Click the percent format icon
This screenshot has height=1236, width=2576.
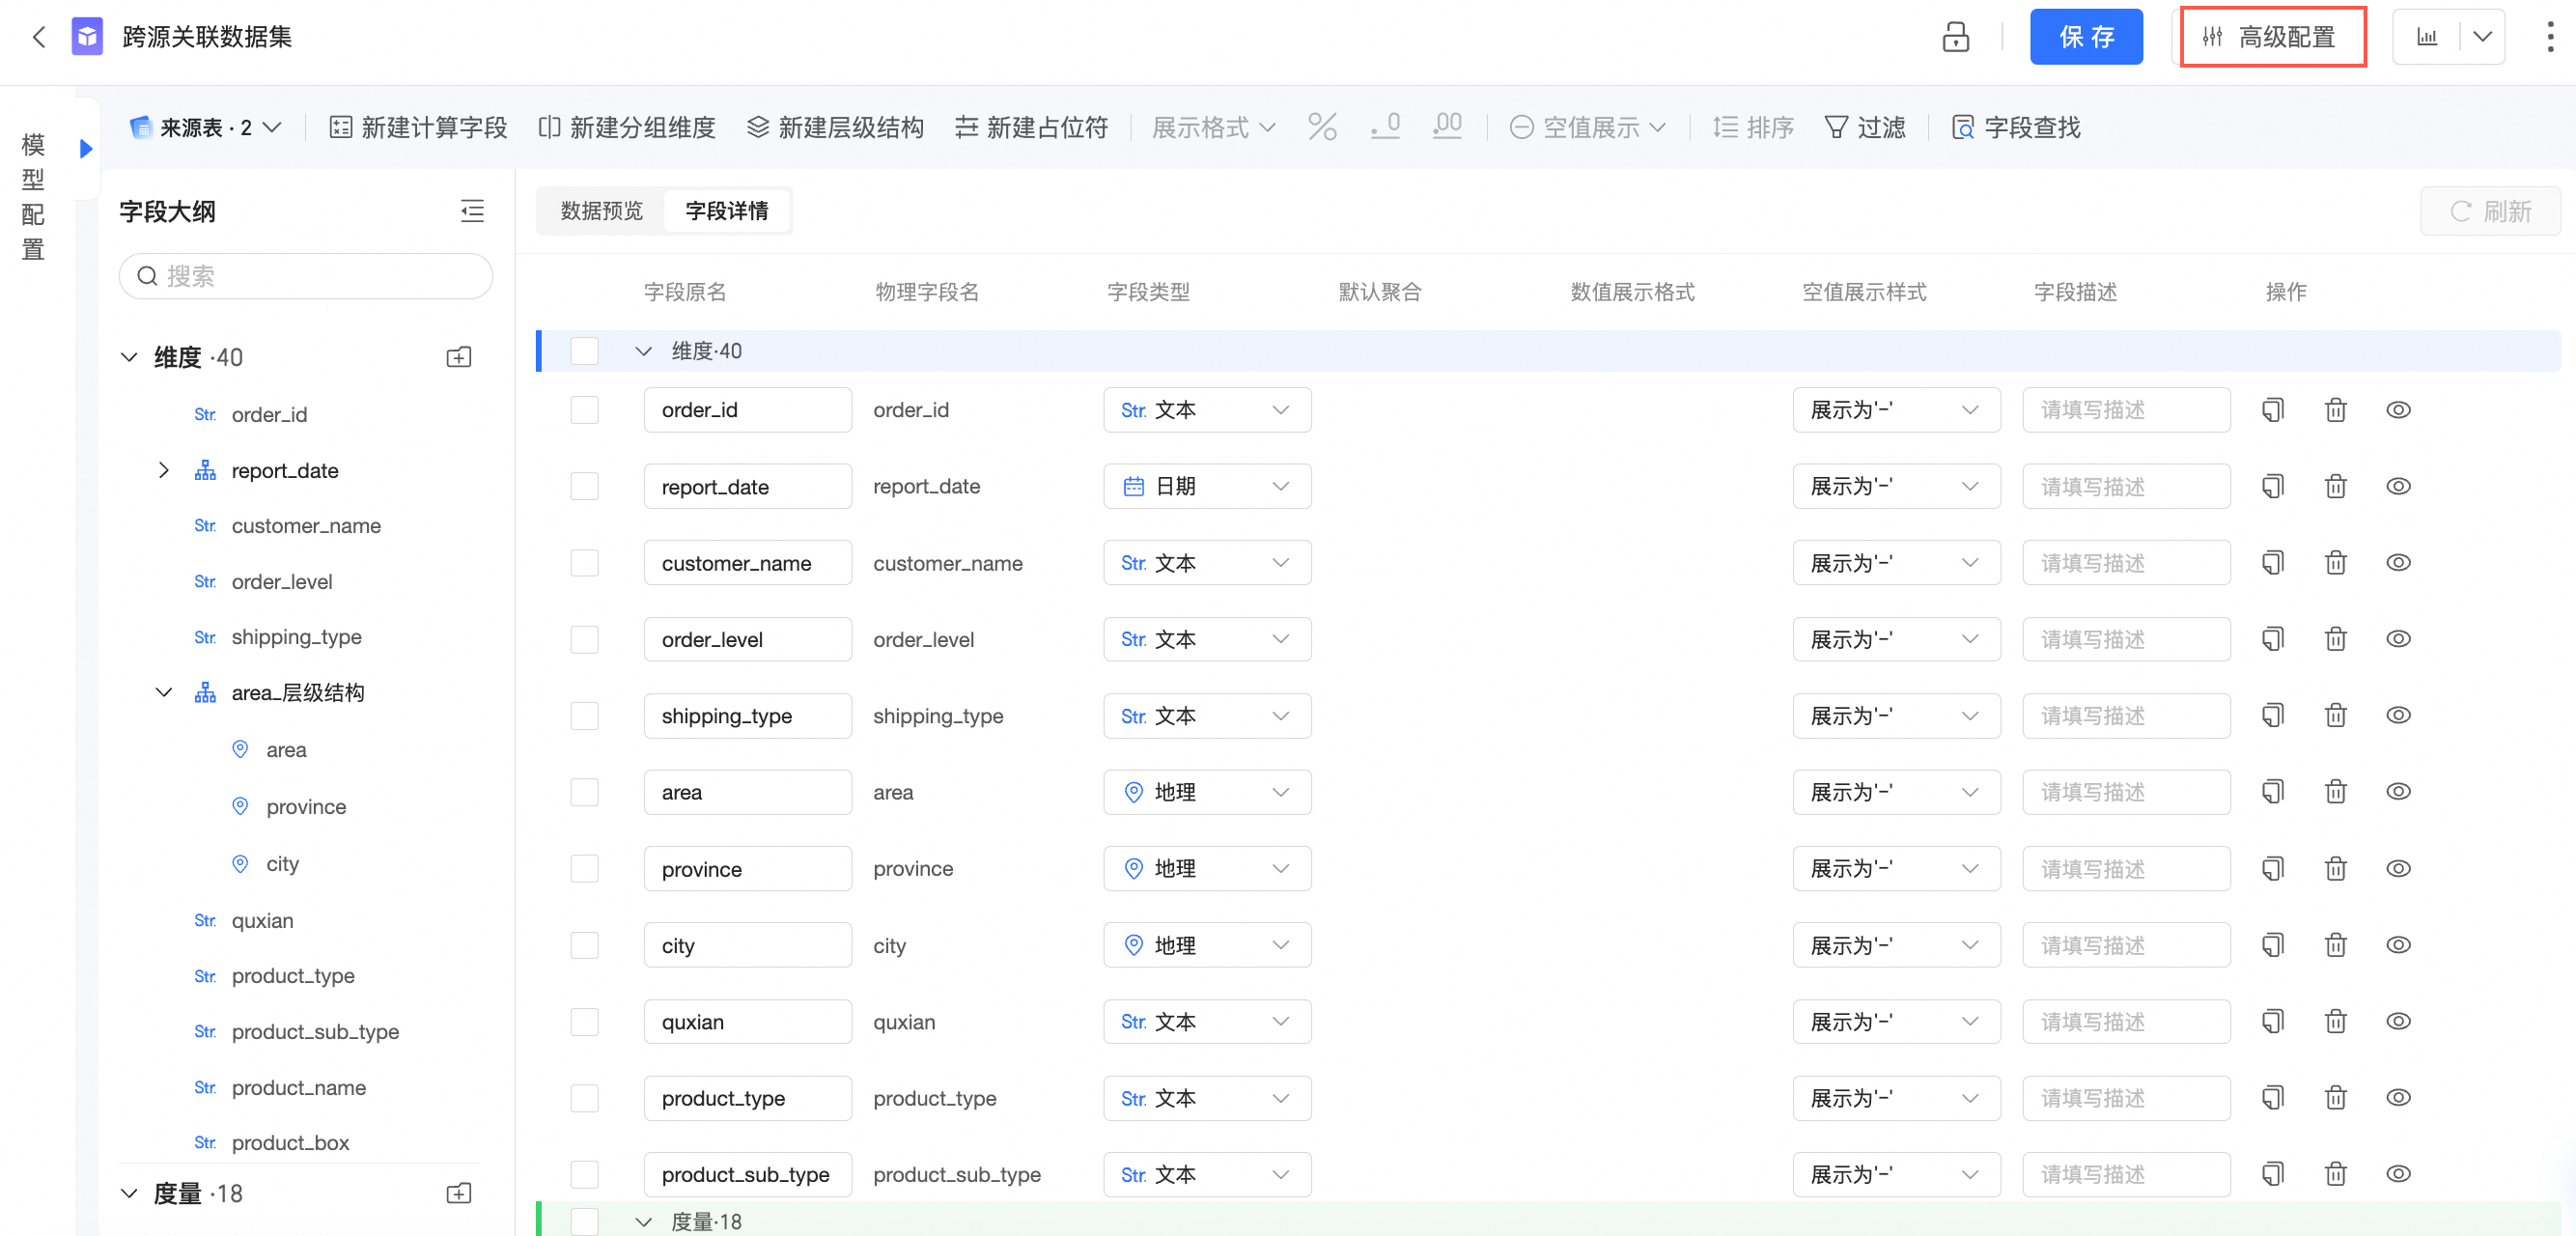click(1322, 127)
